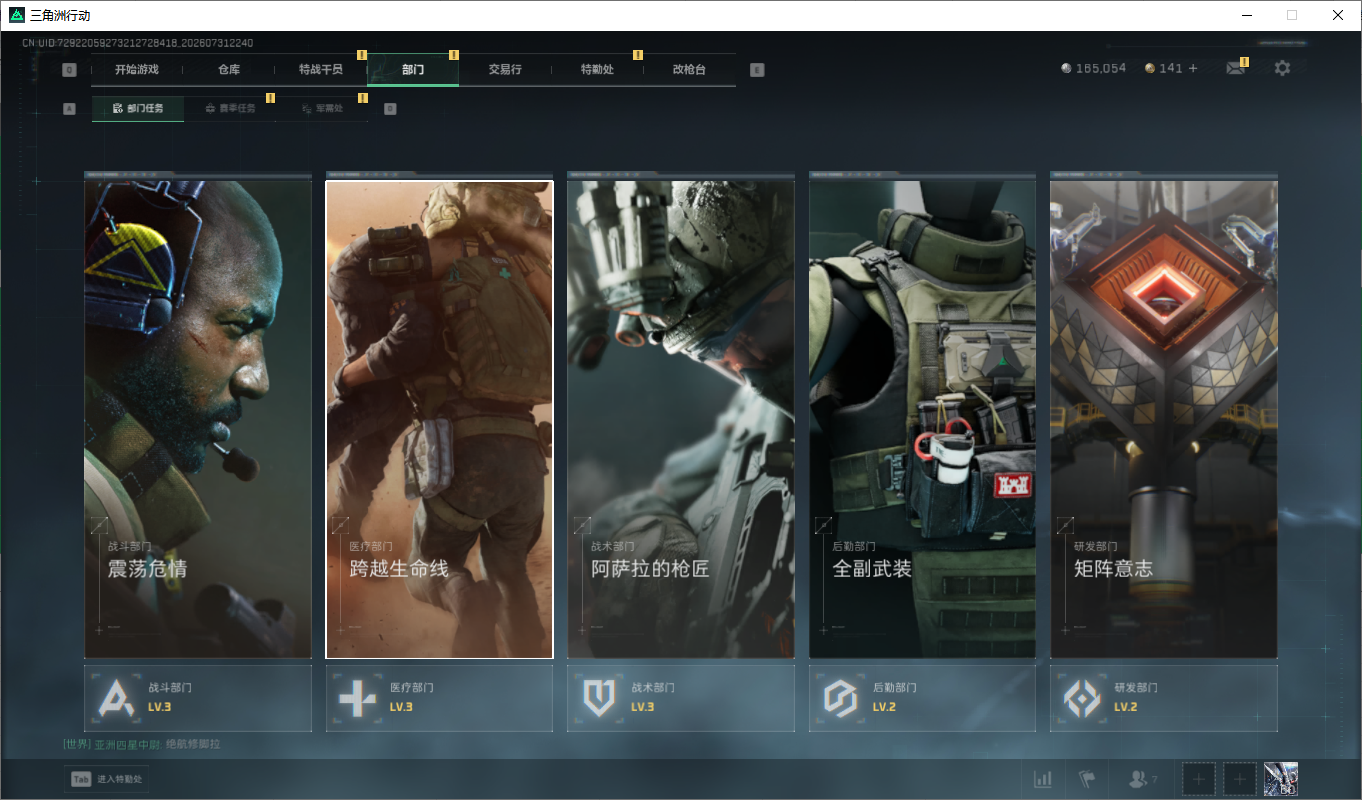This screenshot has height=800, width=1362.
Task: Open the 交易行 tab
Action: coord(505,70)
